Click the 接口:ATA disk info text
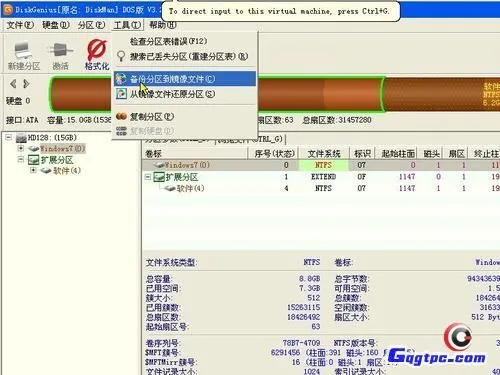 22,120
